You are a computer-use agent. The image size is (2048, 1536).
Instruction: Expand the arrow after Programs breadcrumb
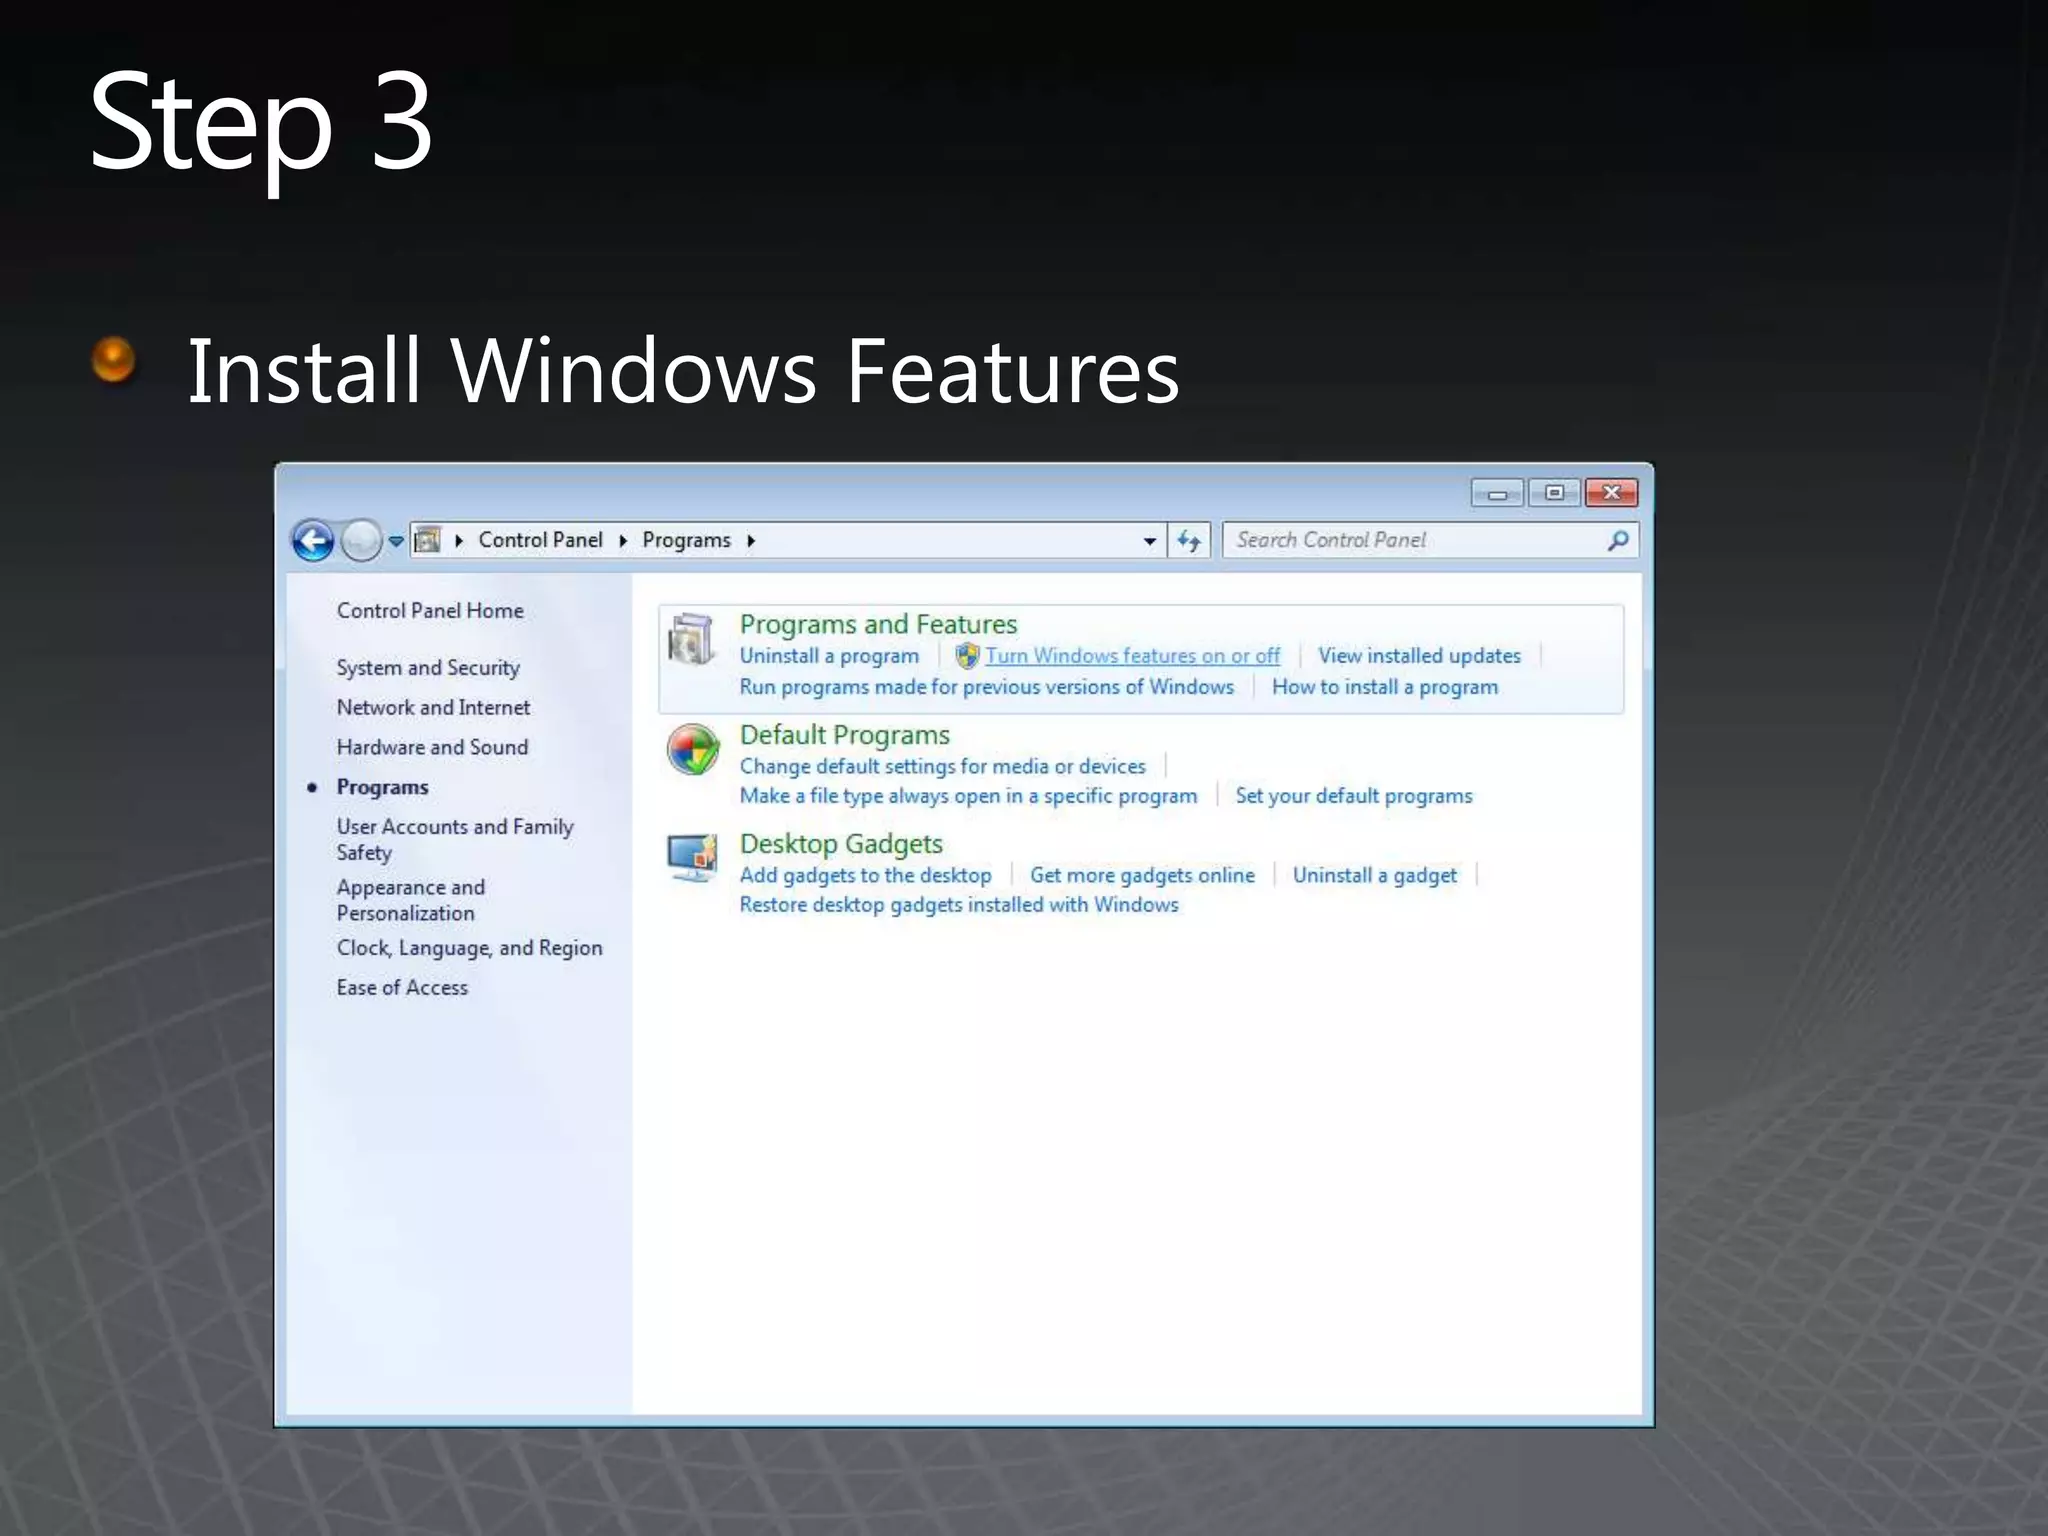point(751,541)
